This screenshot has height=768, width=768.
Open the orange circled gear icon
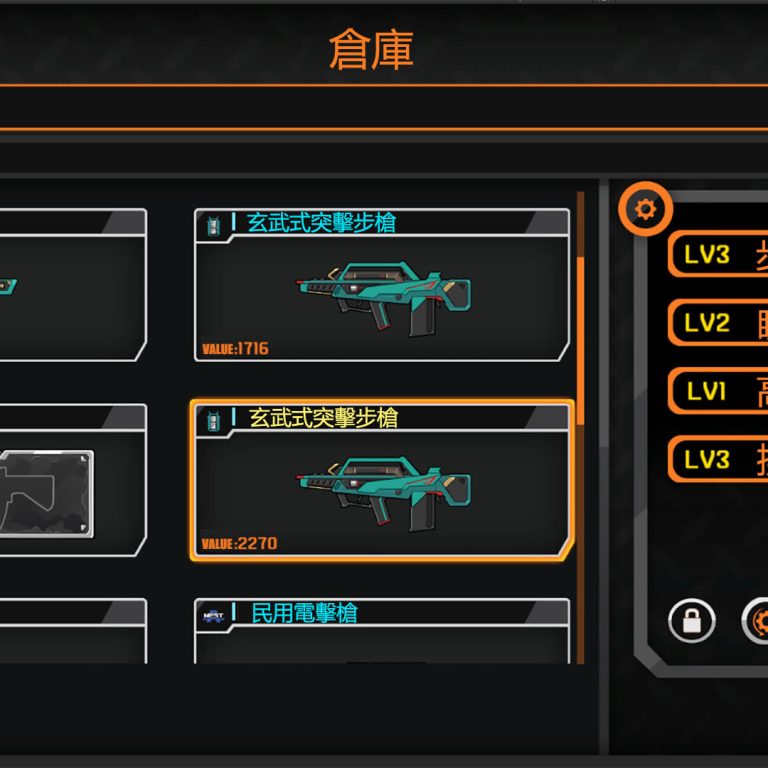pos(645,209)
